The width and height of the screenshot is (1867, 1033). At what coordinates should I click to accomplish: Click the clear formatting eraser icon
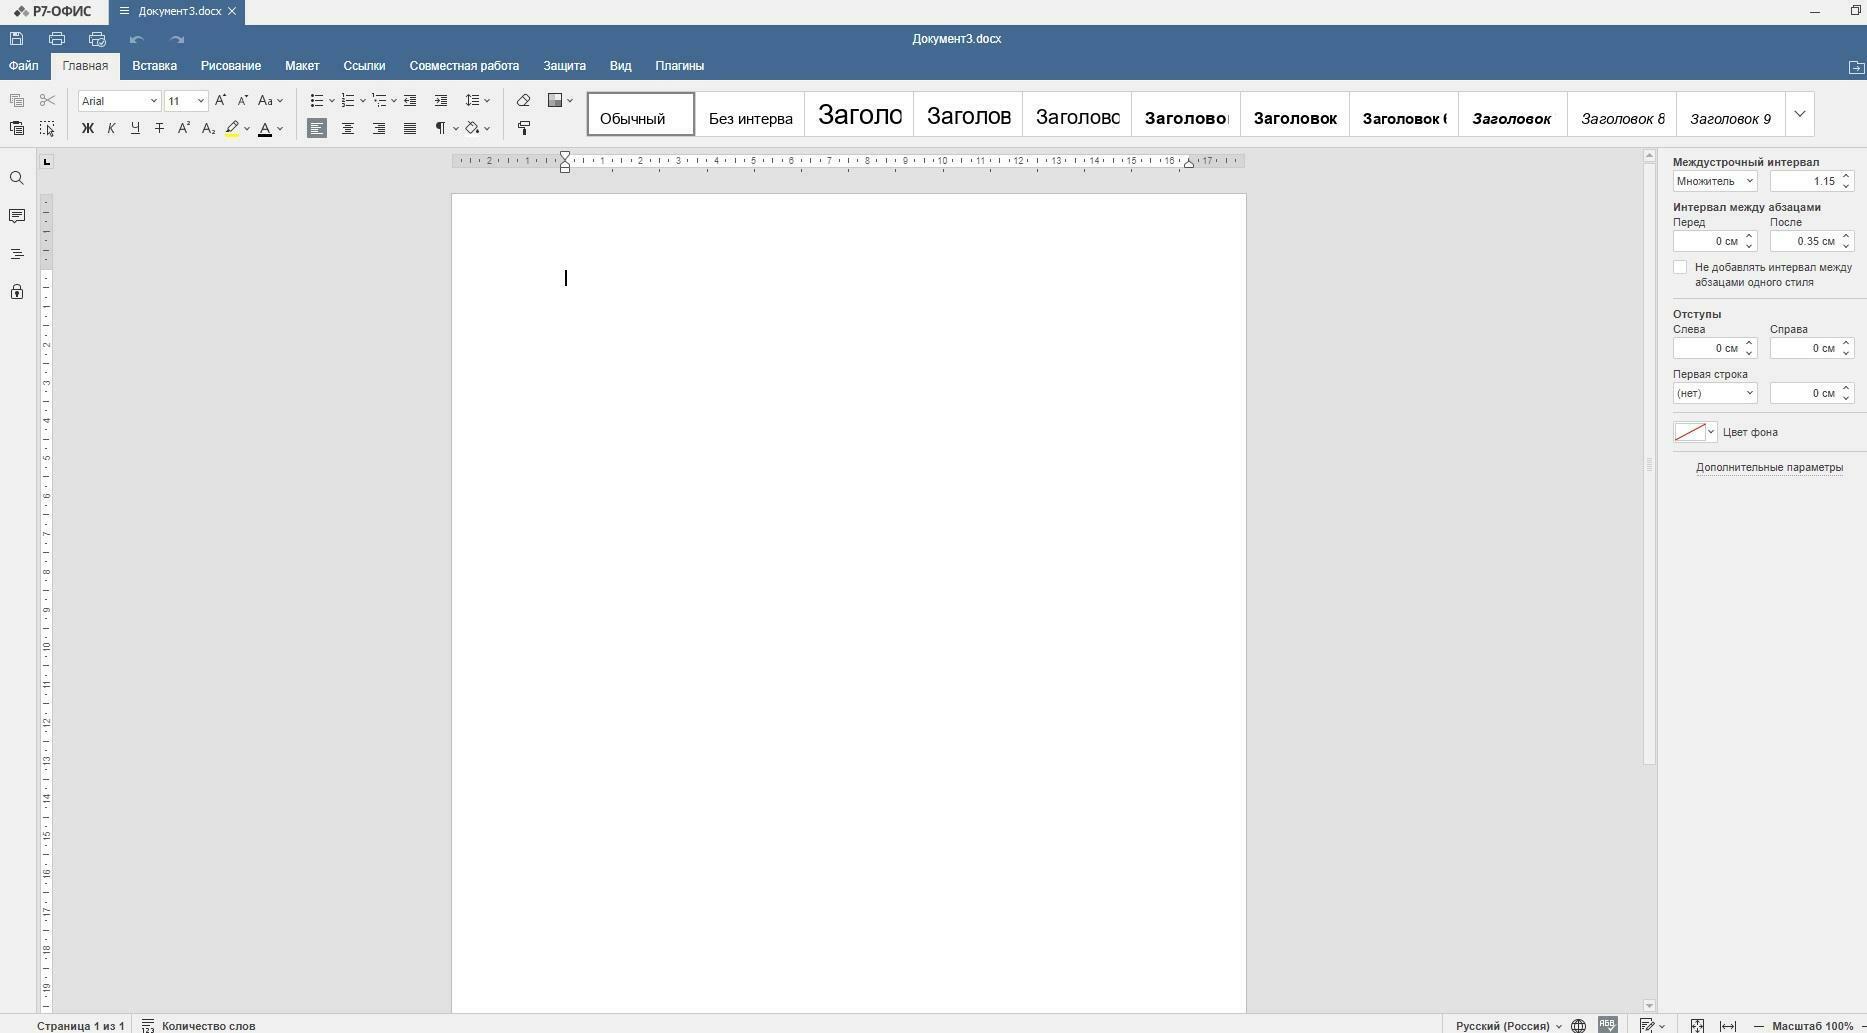coord(523,100)
